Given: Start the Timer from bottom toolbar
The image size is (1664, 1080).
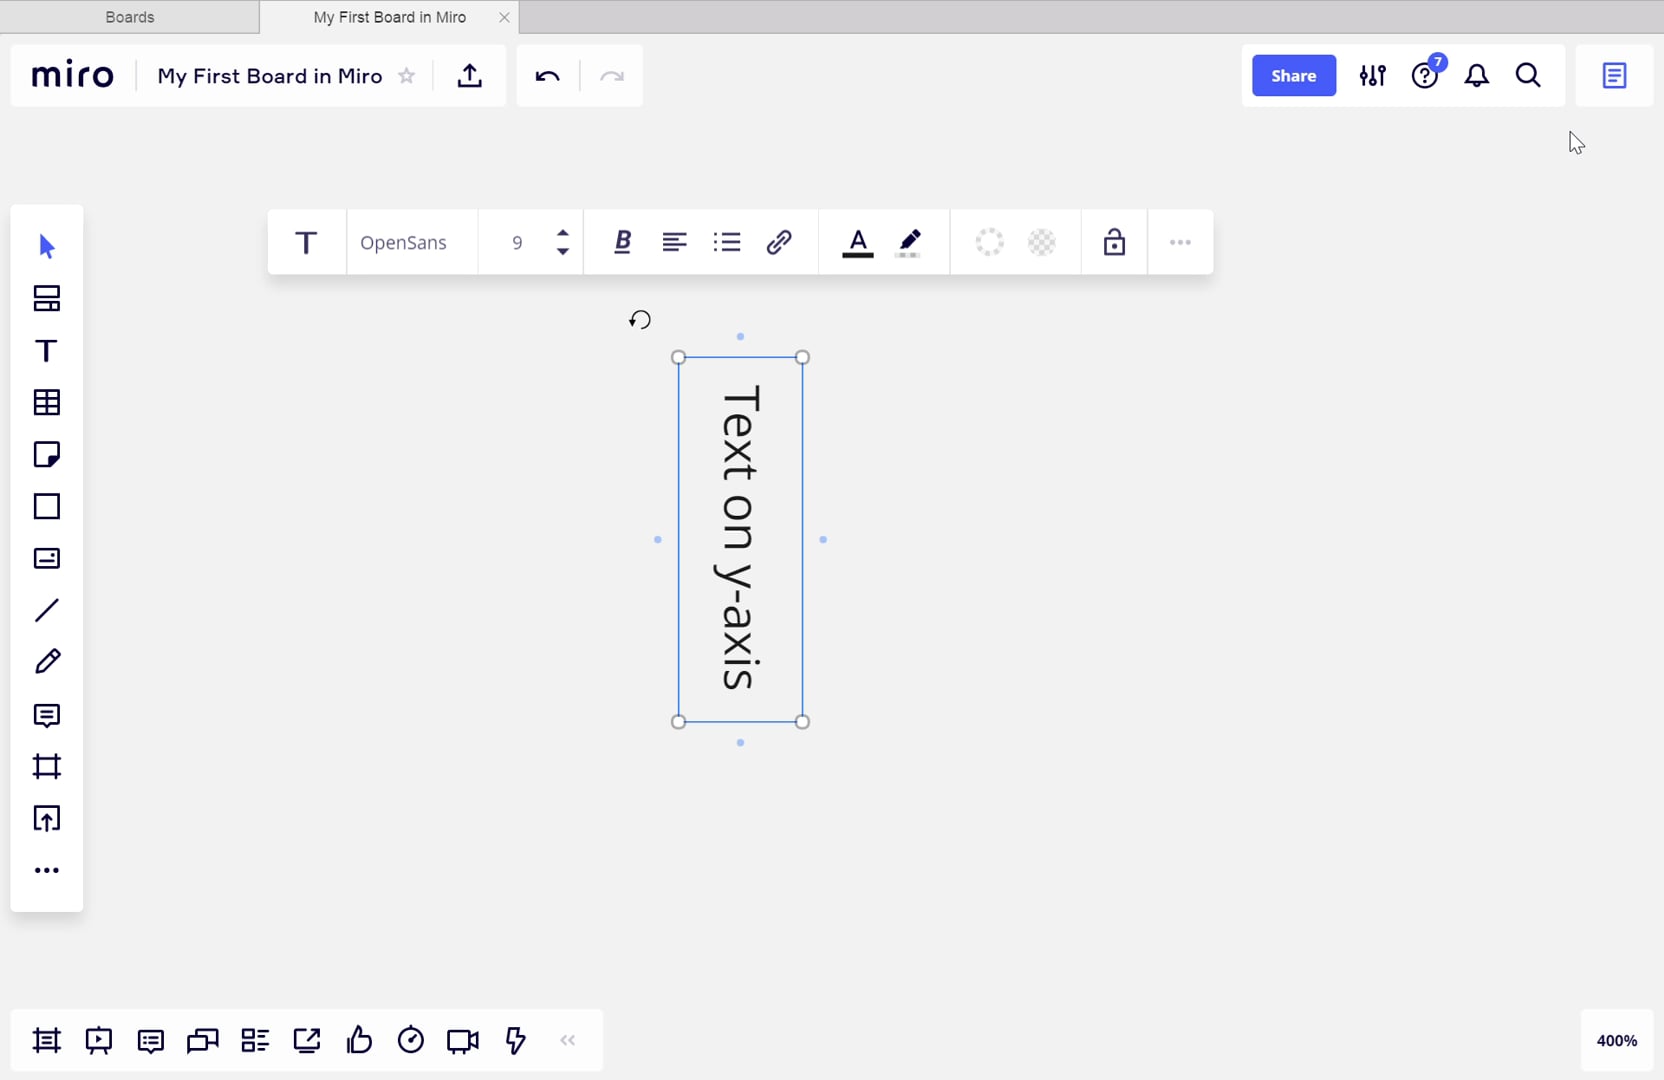Looking at the screenshot, I should pos(411,1040).
